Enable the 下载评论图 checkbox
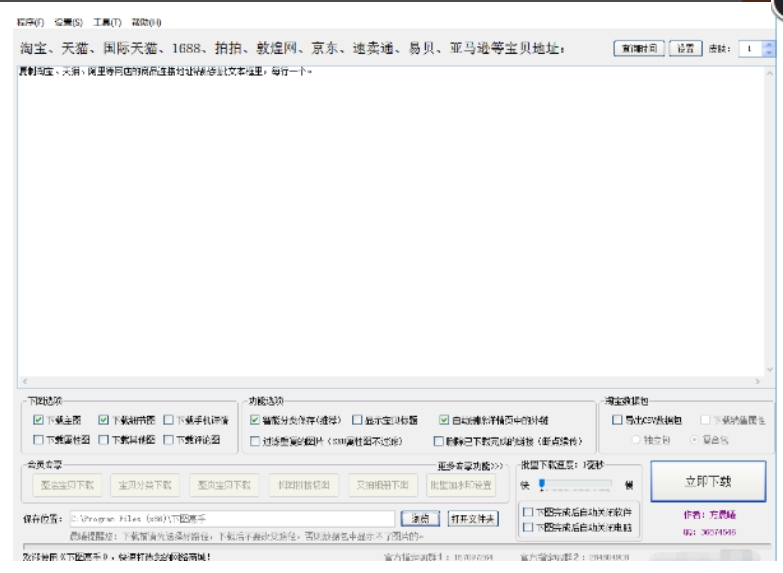 tap(169, 440)
